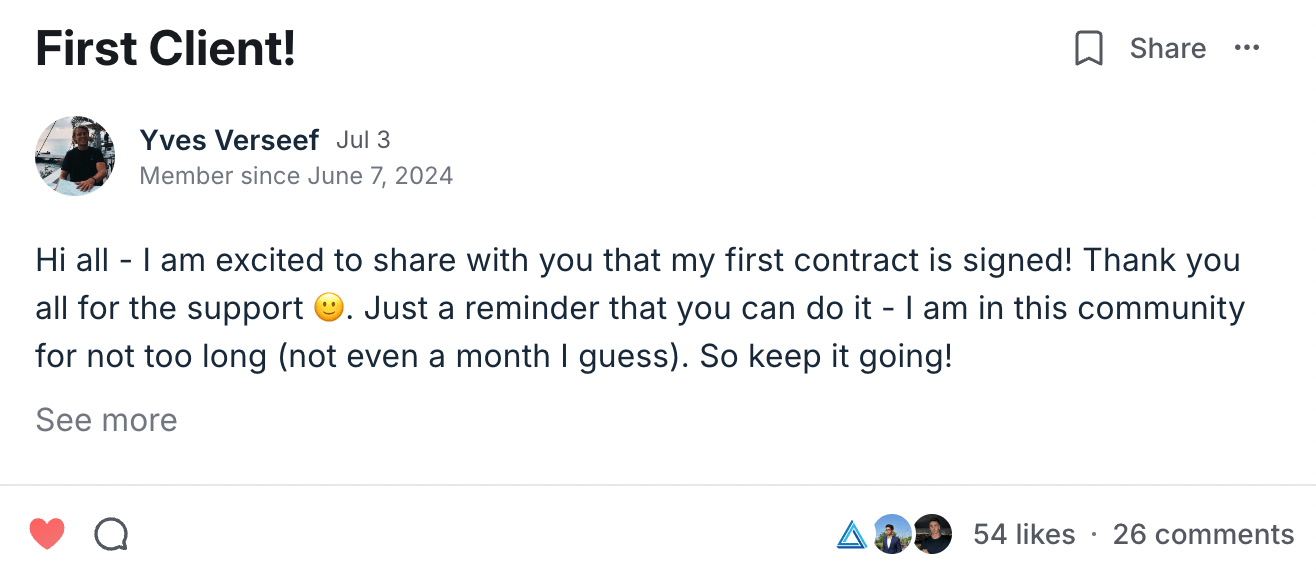This screenshot has width=1316, height=570.
Task: Like the post with the heart icon
Action: pyautogui.click(x=47, y=535)
